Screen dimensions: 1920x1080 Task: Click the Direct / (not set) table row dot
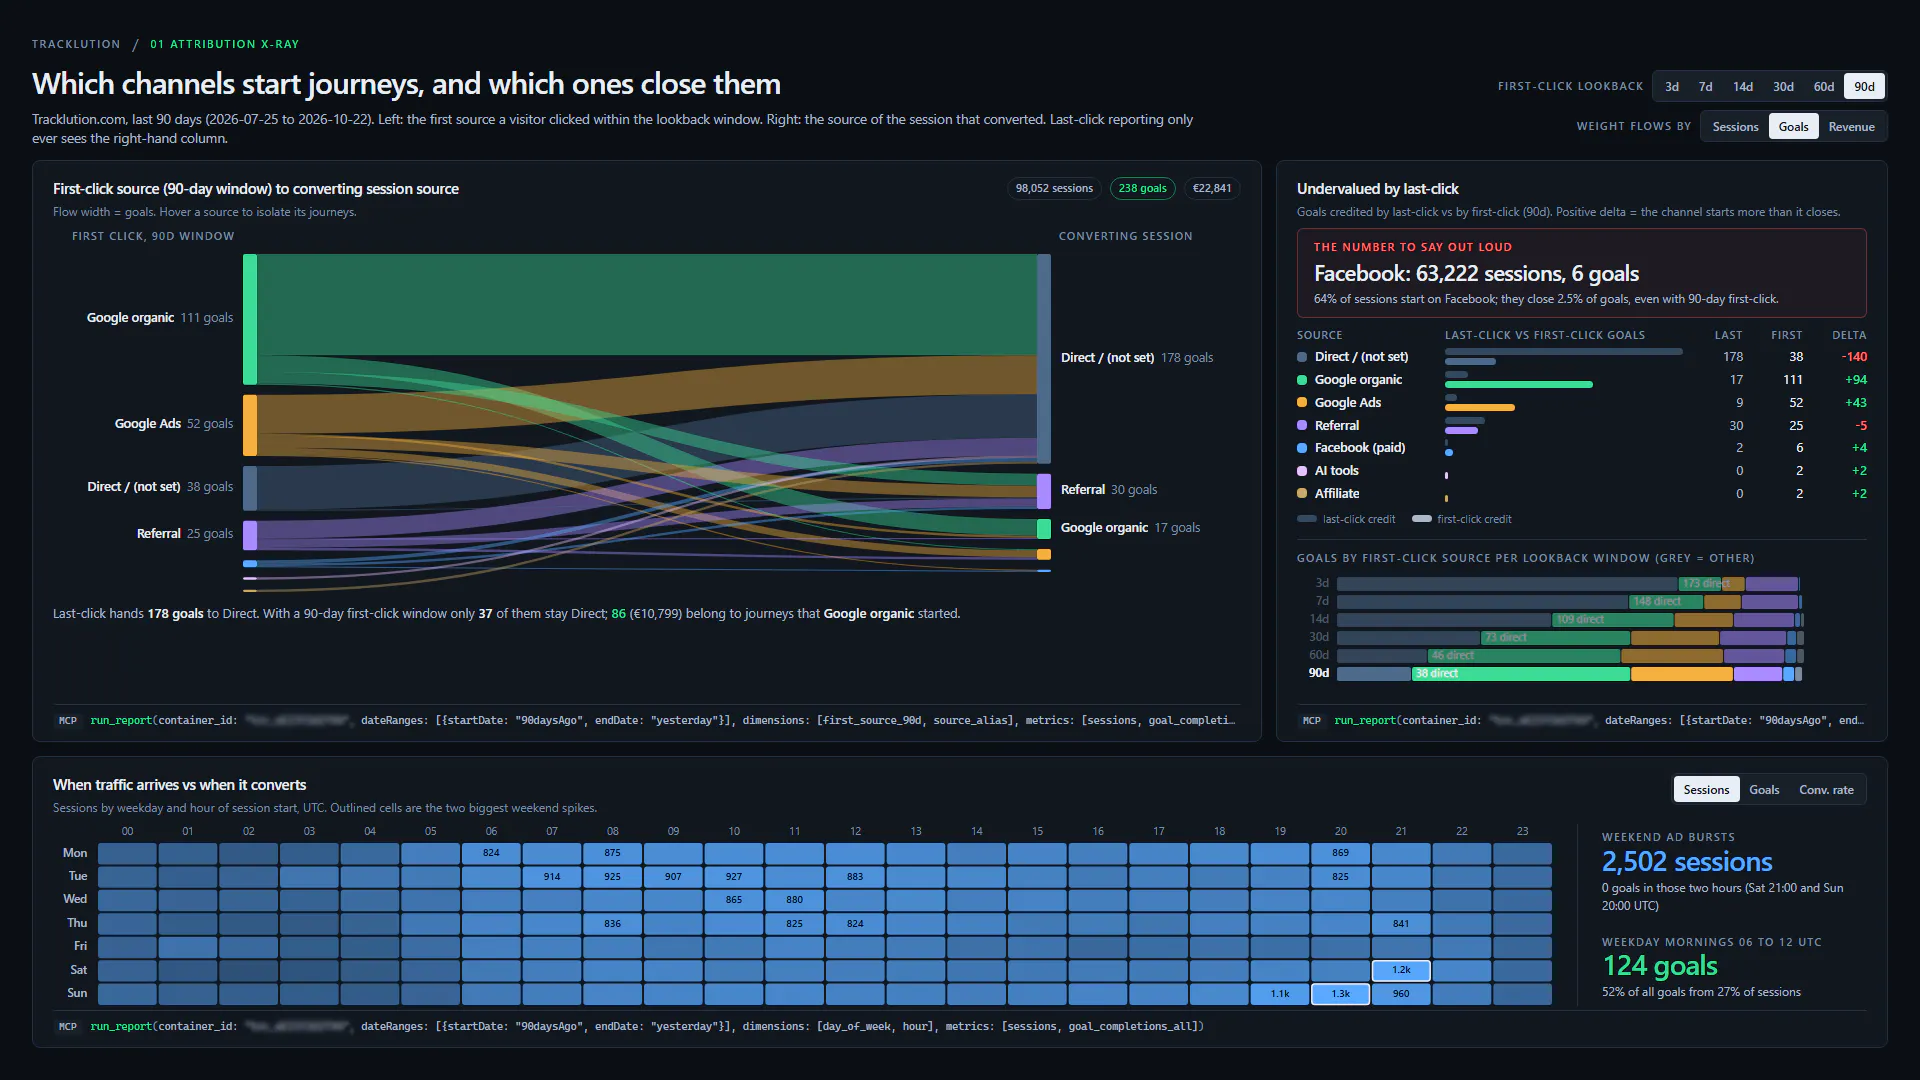tap(1302, 357)
